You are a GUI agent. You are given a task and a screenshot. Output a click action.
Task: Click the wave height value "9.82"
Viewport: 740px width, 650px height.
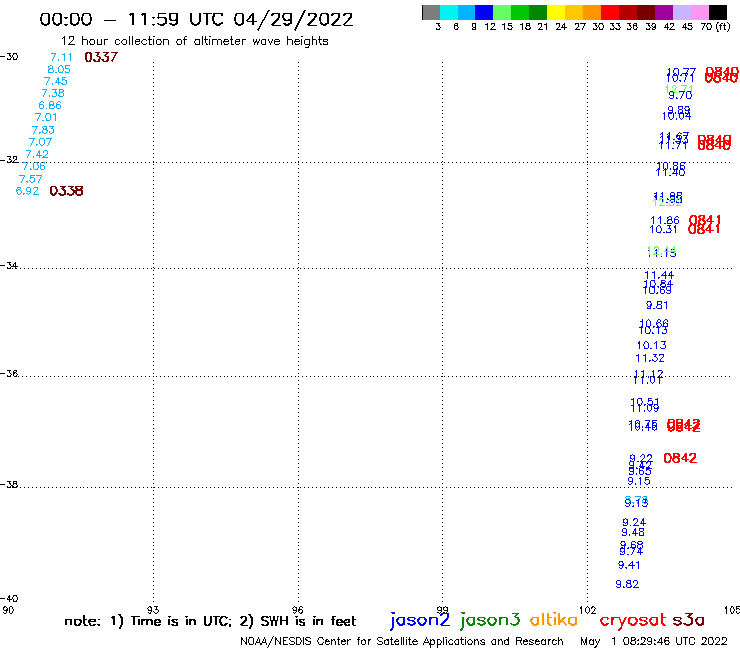click(x=627, y=584)
